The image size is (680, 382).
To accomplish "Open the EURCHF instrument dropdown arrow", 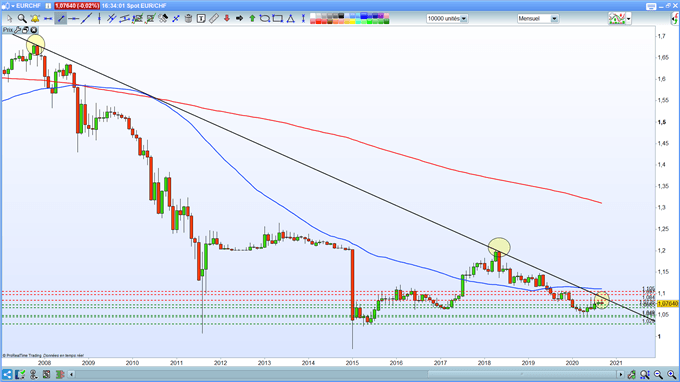I will tap(13, 6).
